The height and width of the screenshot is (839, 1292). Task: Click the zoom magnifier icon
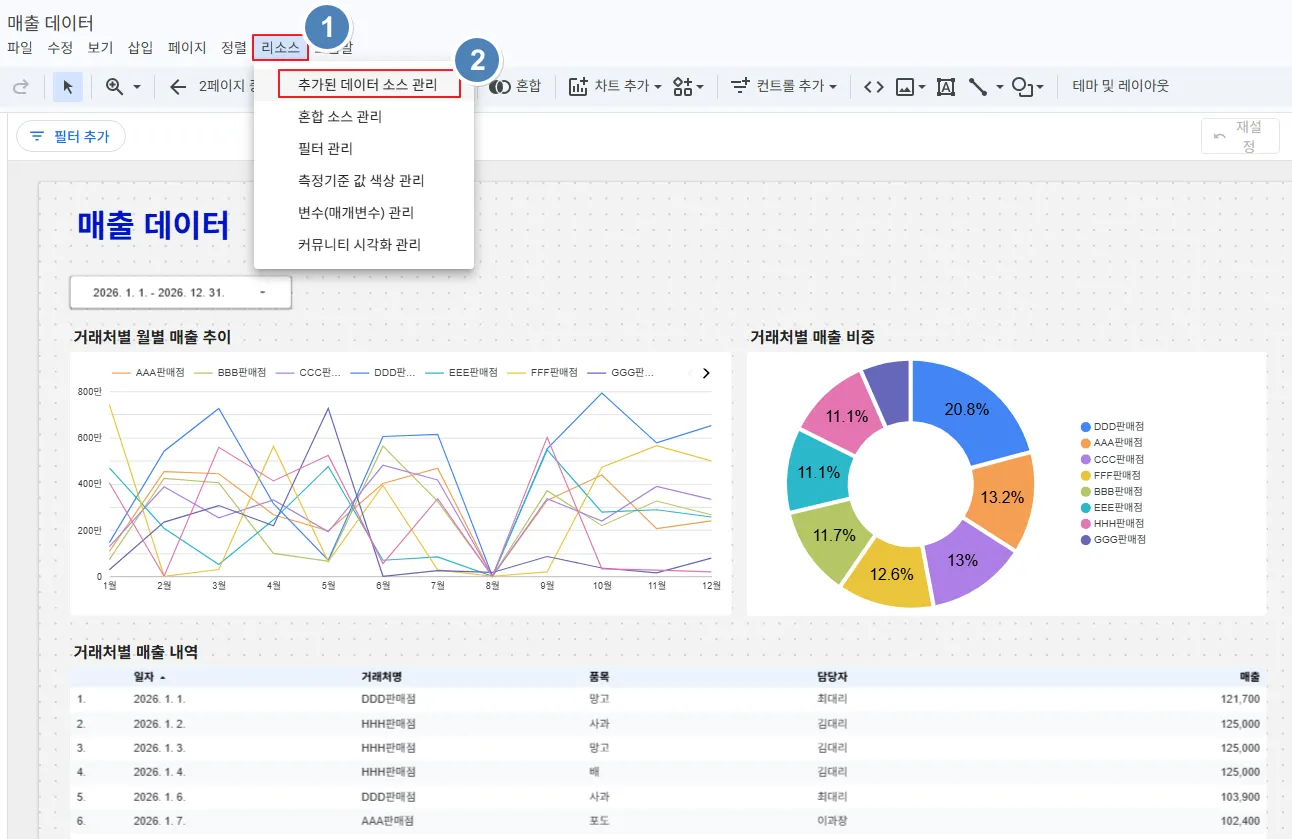(115, 87)
